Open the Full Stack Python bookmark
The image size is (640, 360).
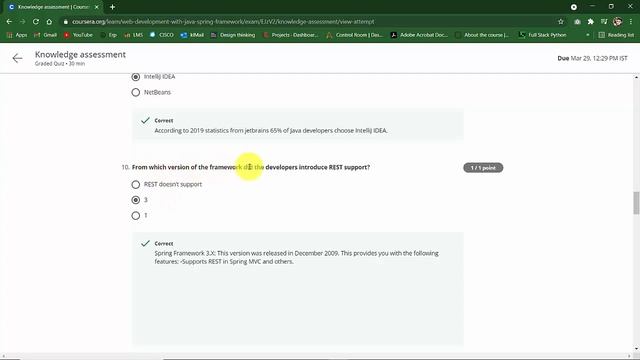[542, 35]
